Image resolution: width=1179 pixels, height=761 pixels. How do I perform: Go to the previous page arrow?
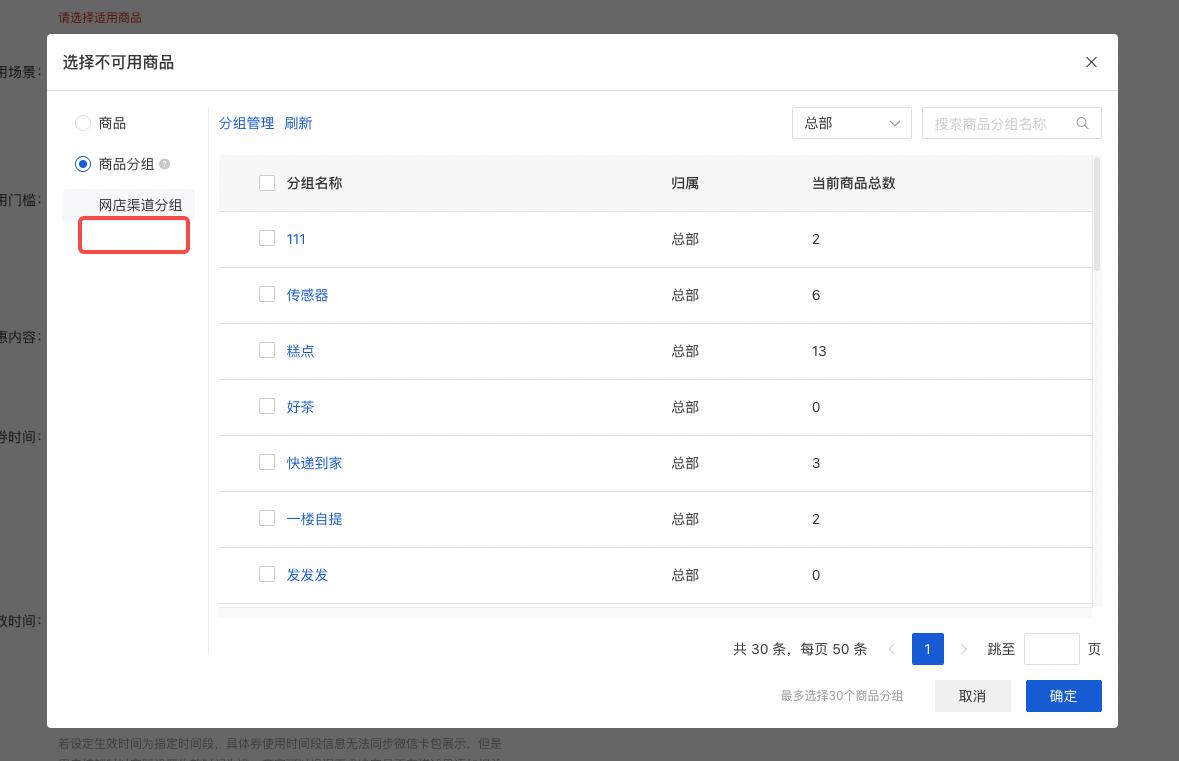coord(891,649)
